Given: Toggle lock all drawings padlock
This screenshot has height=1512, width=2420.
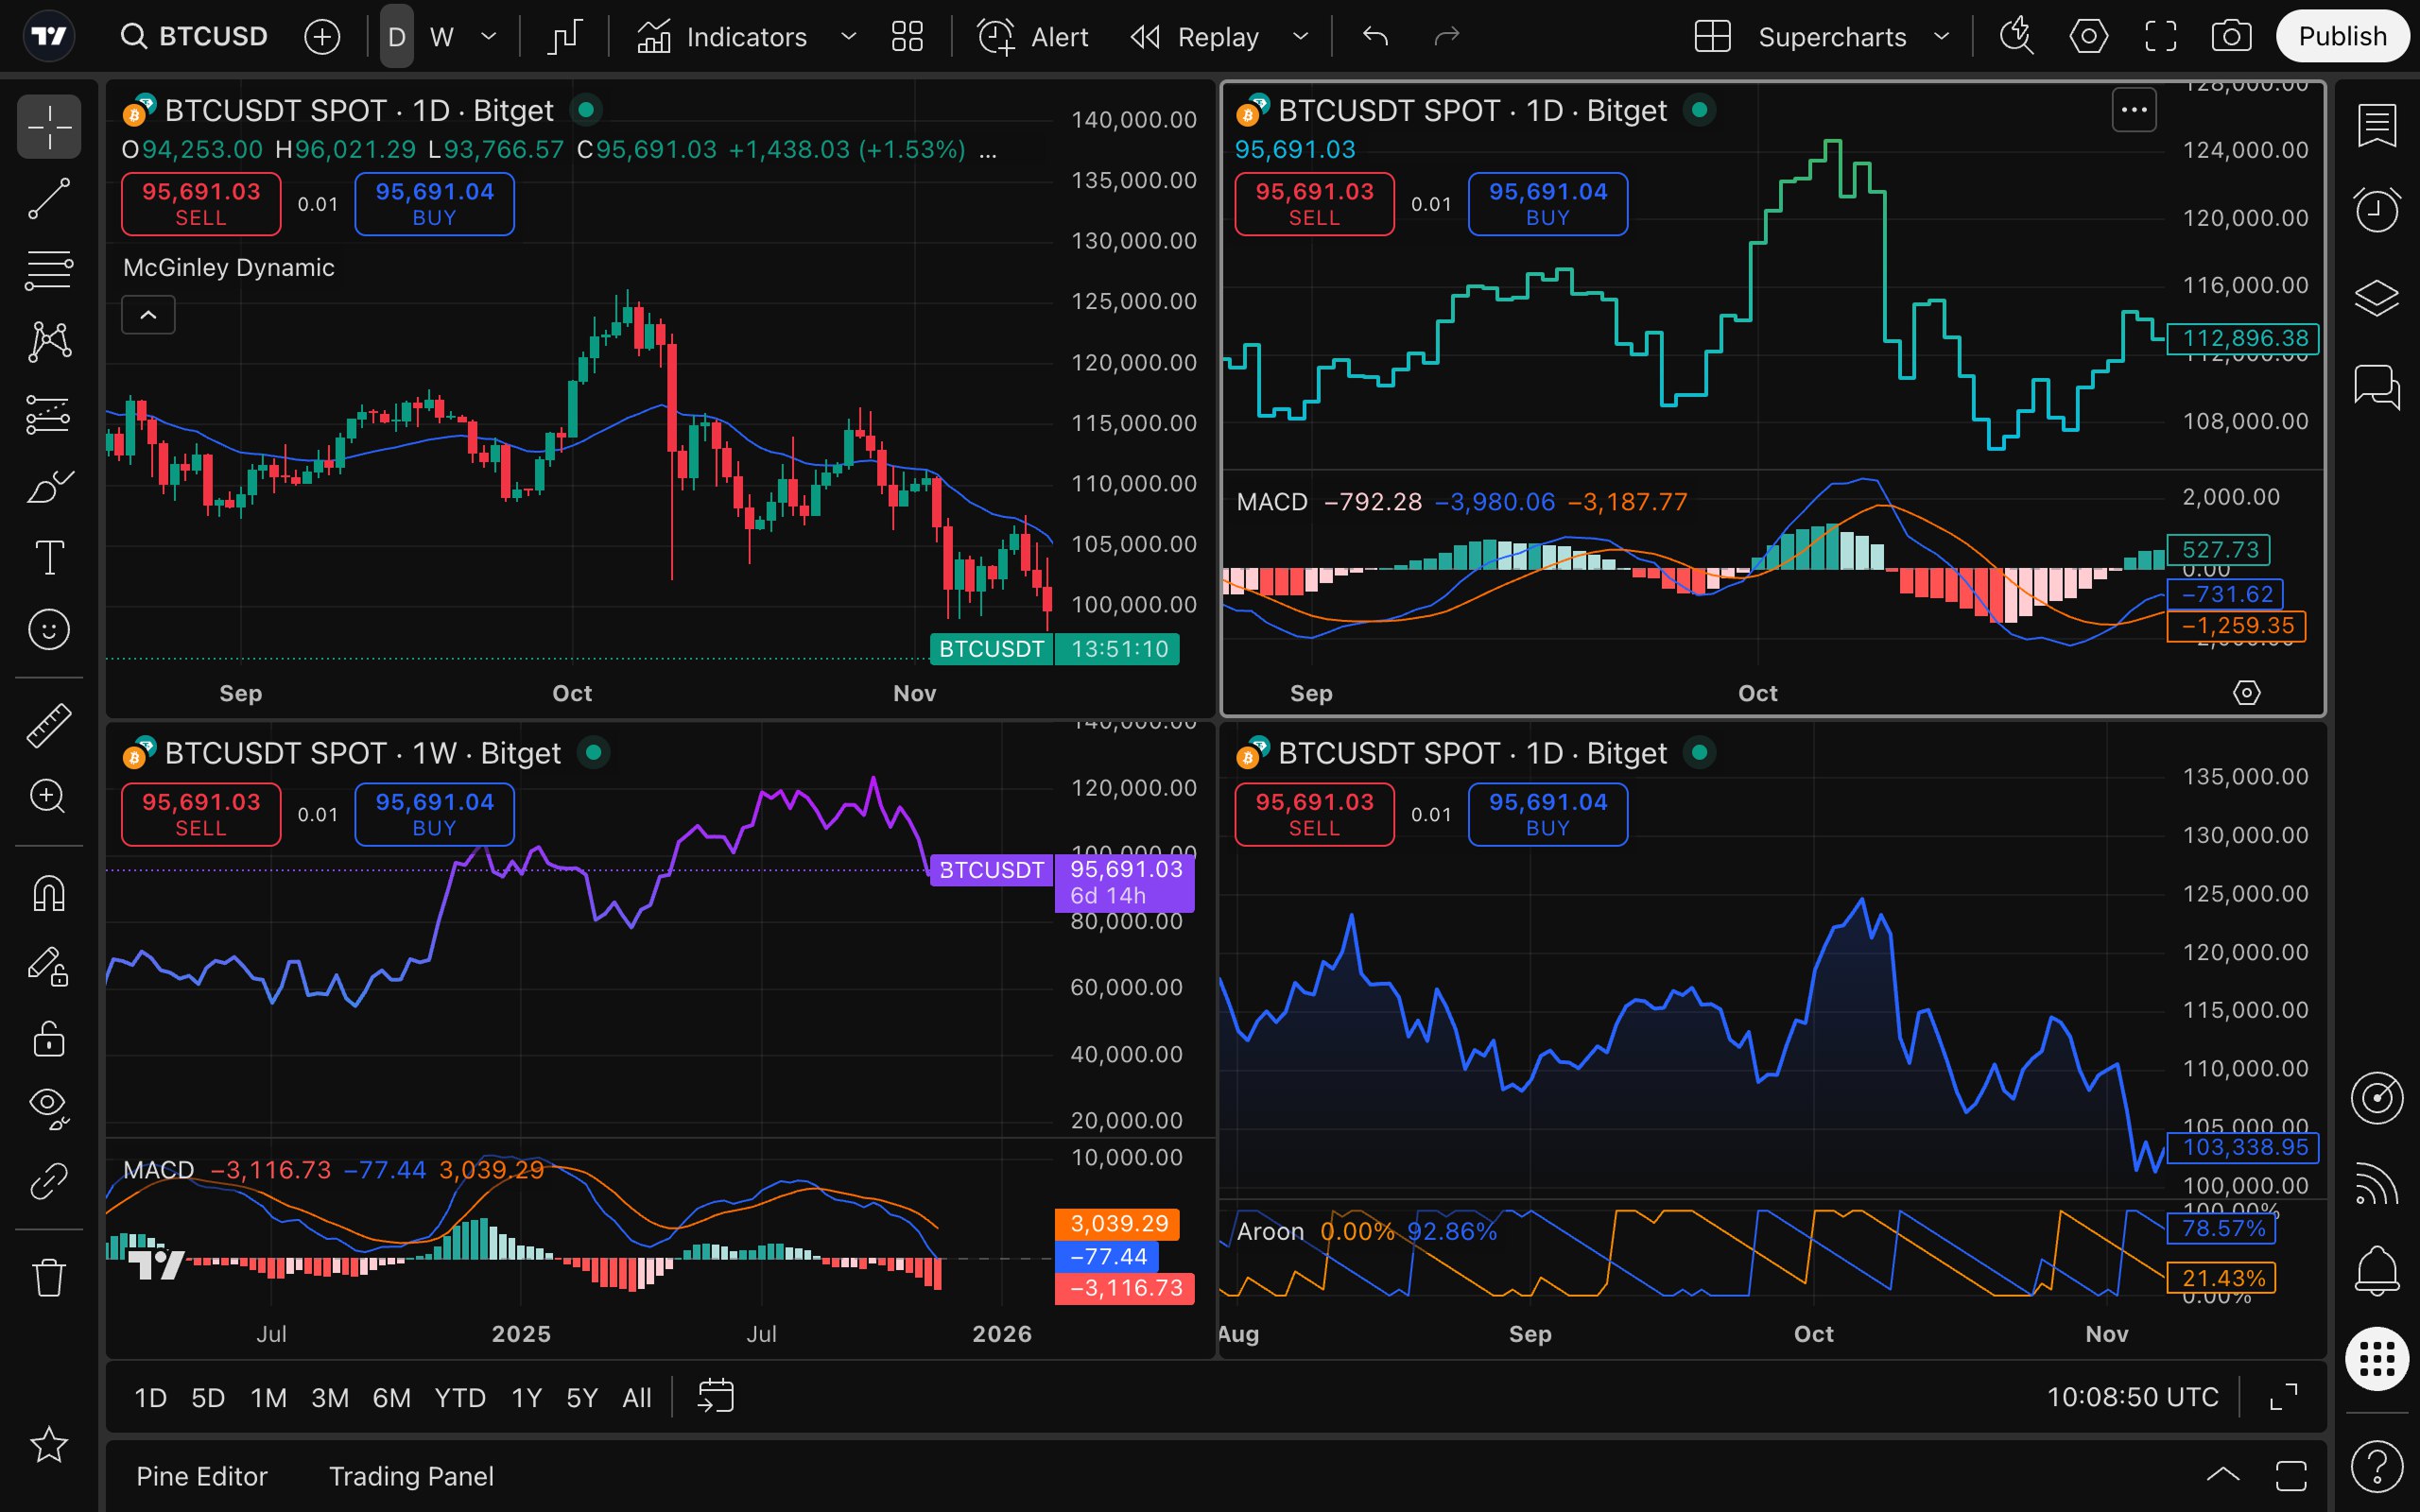Looking at the screenshot, I should [48, 1039].
